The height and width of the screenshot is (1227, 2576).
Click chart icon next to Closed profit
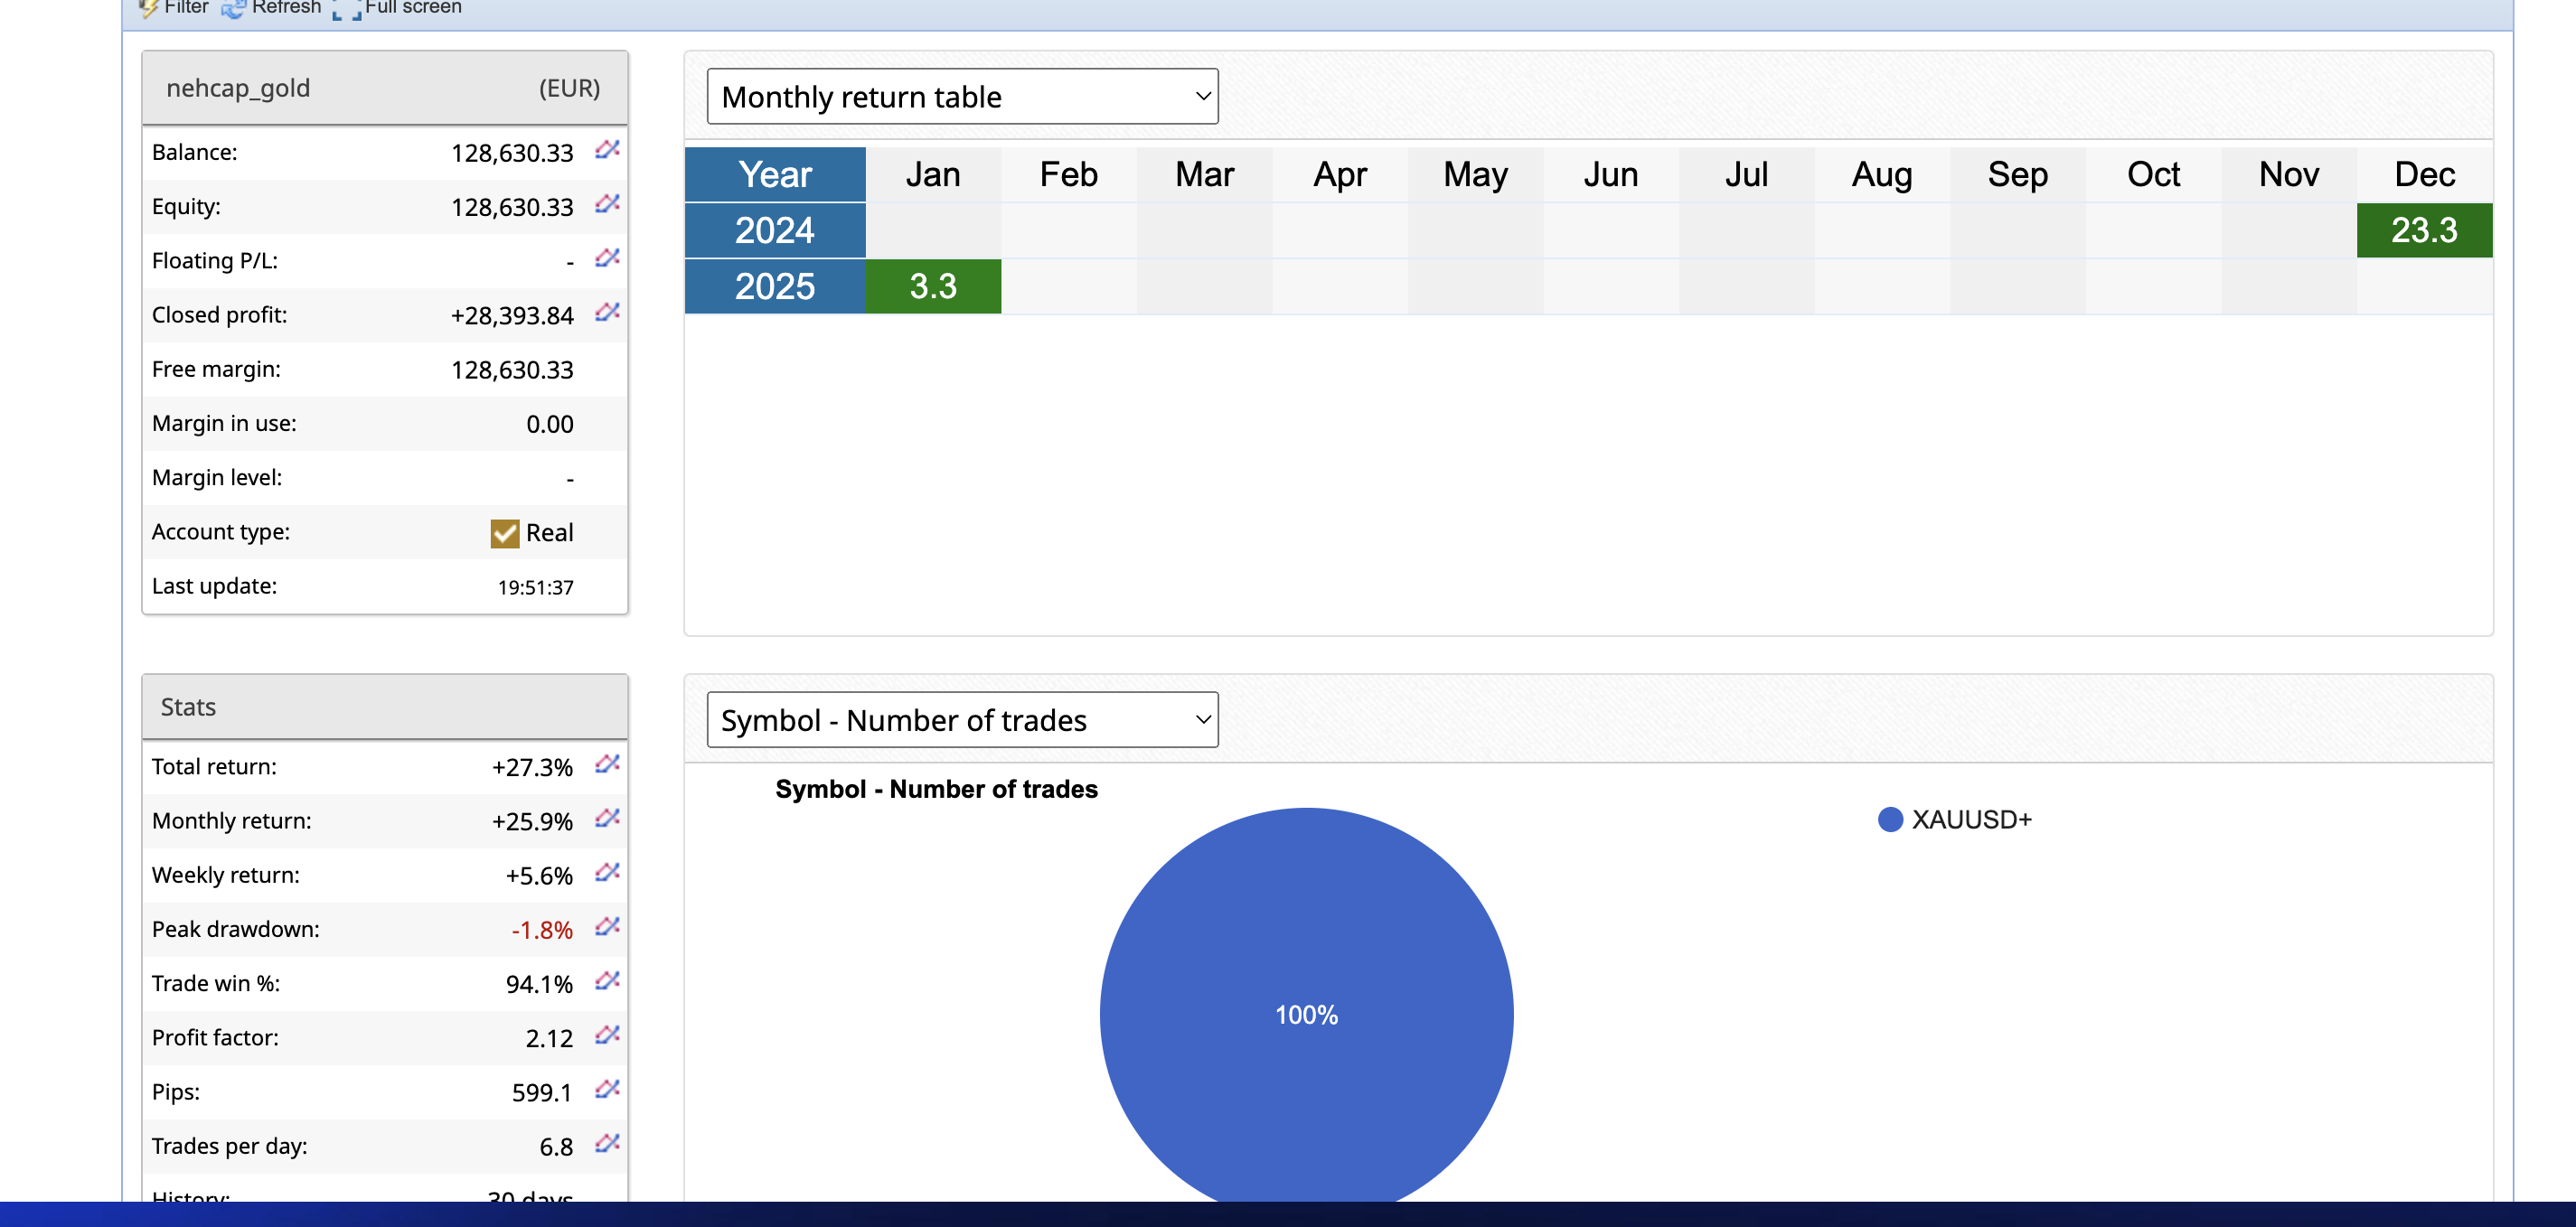(607, 313)
